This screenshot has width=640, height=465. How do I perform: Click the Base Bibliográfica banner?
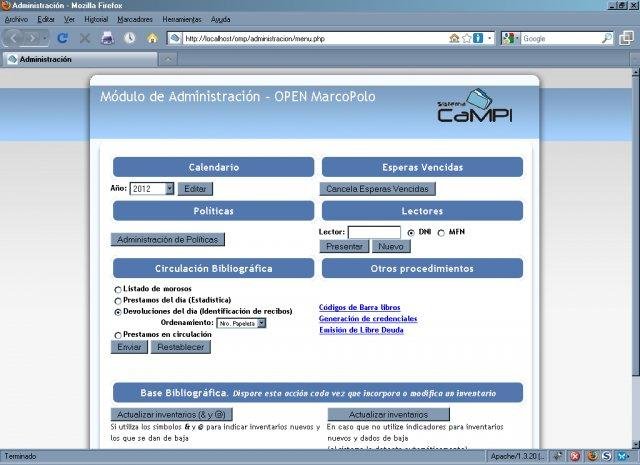pos(318,393)
